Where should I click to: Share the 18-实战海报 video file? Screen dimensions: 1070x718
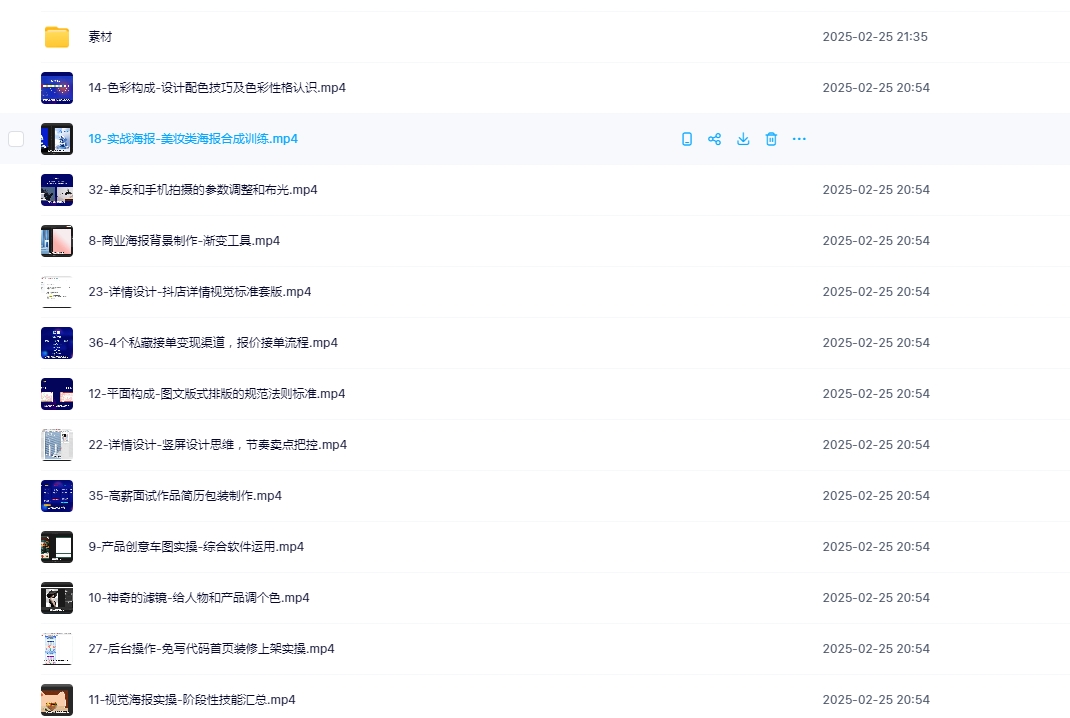715,139
